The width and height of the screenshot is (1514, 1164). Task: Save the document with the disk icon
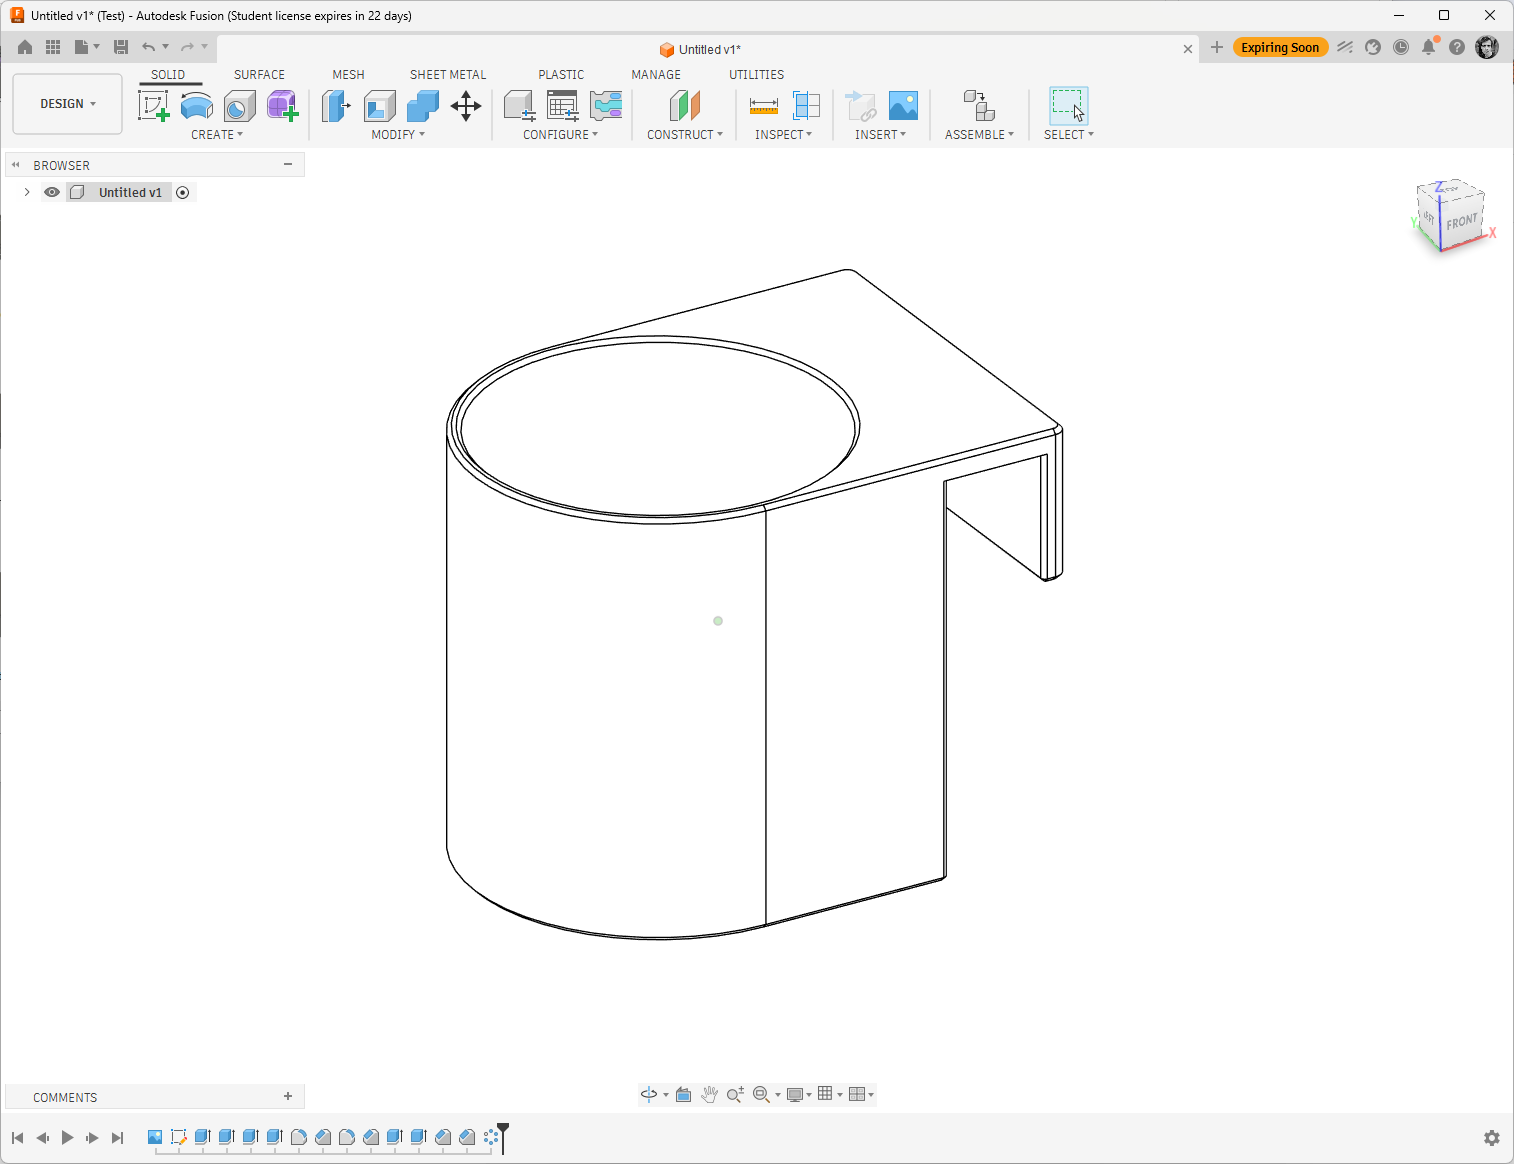pyautogui.click(x=121, y=47)
